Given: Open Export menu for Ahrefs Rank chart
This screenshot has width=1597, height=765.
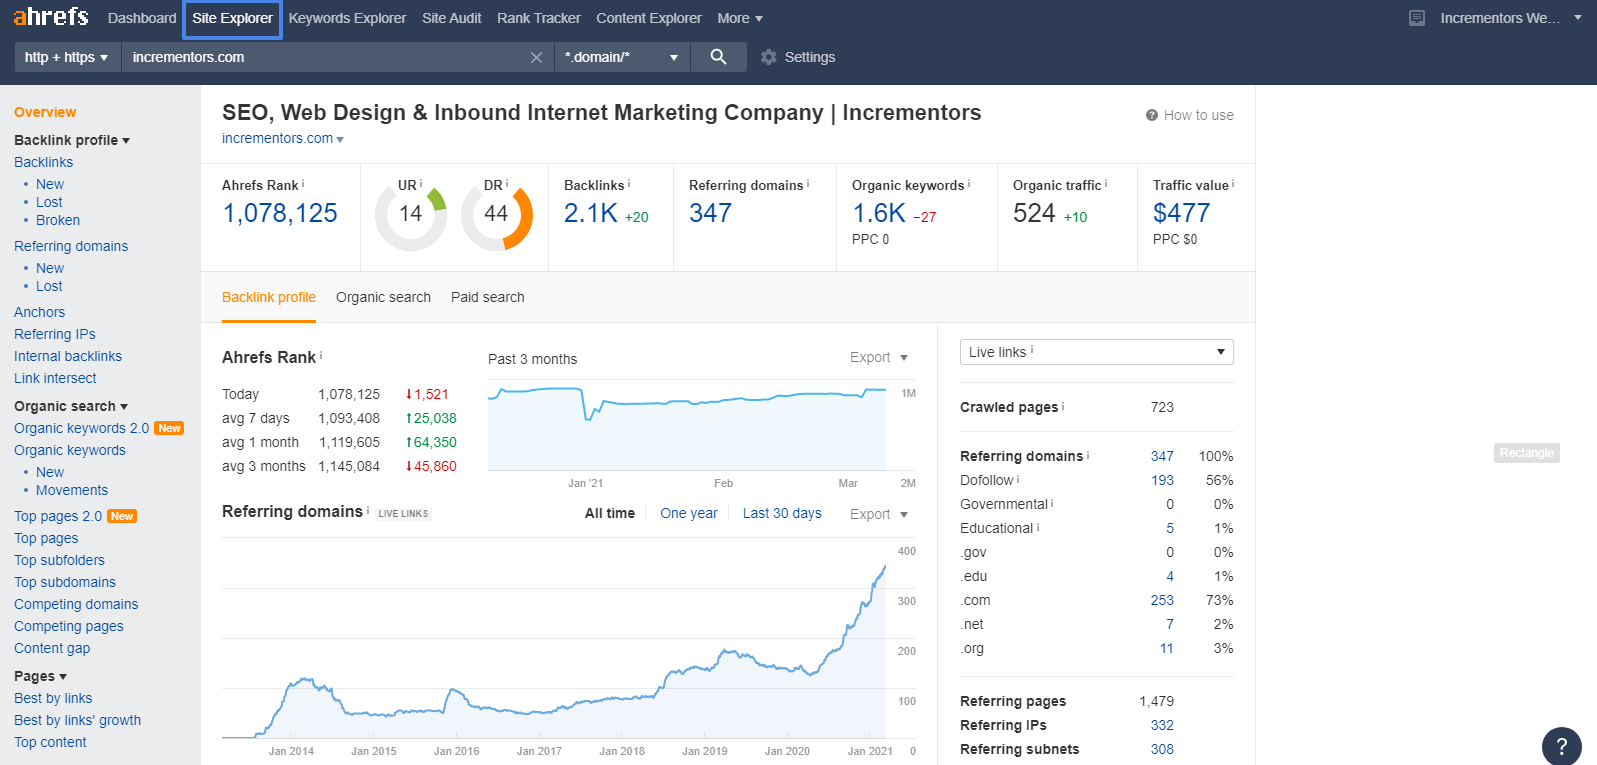Looking at the screenshot, I should pos(879,357).
